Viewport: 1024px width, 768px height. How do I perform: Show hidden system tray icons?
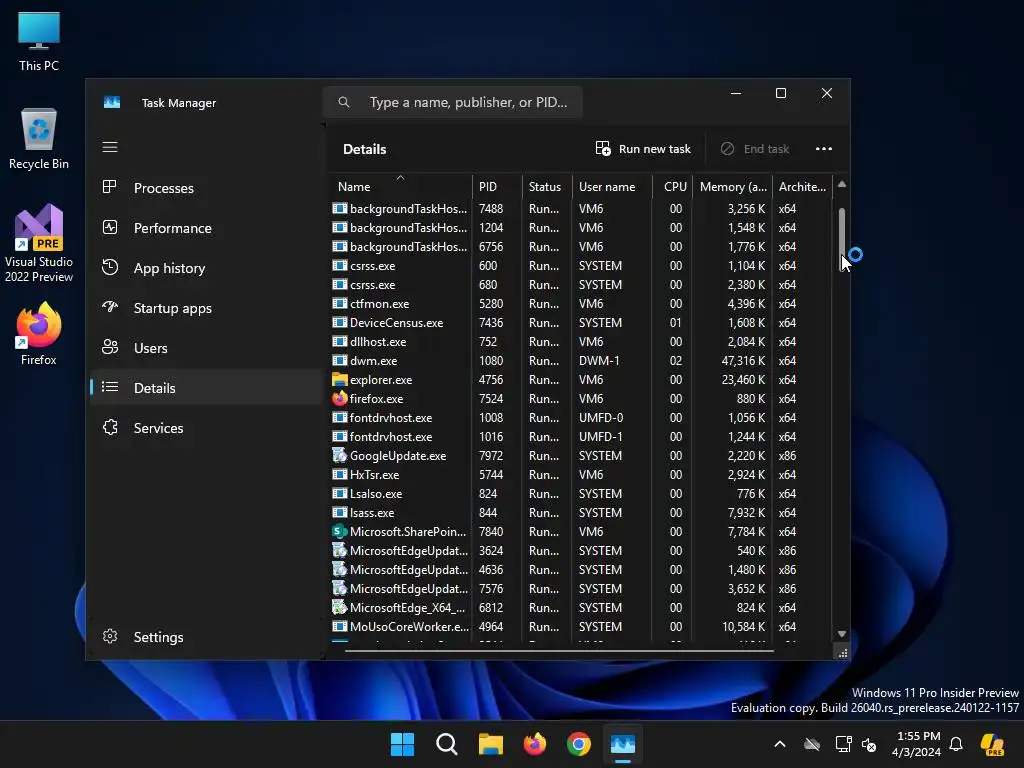pyautogui.click(x=780, y=744)
